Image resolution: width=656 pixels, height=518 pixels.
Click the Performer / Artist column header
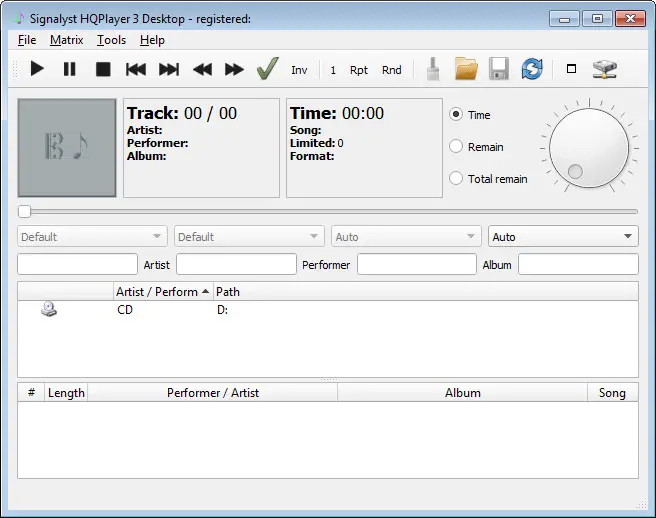pos(213,392)
